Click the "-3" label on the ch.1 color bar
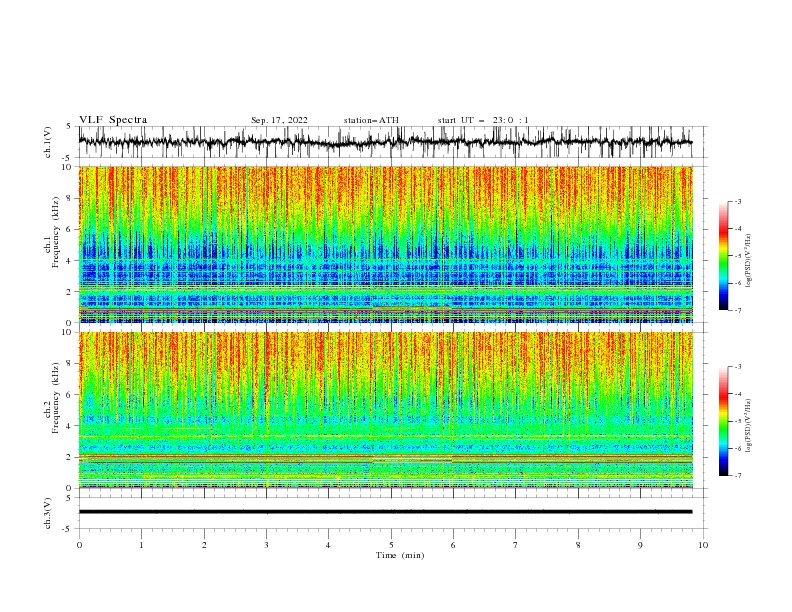 pos(738,201)
